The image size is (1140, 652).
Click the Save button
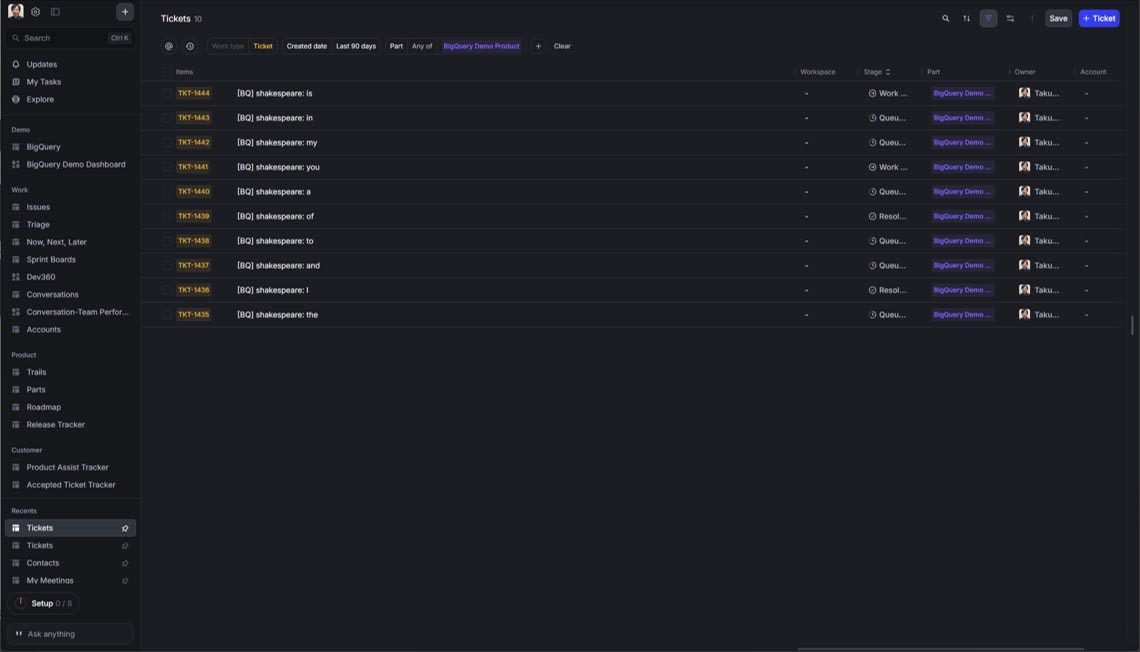pyautogui.click(x=1058, y=18)
